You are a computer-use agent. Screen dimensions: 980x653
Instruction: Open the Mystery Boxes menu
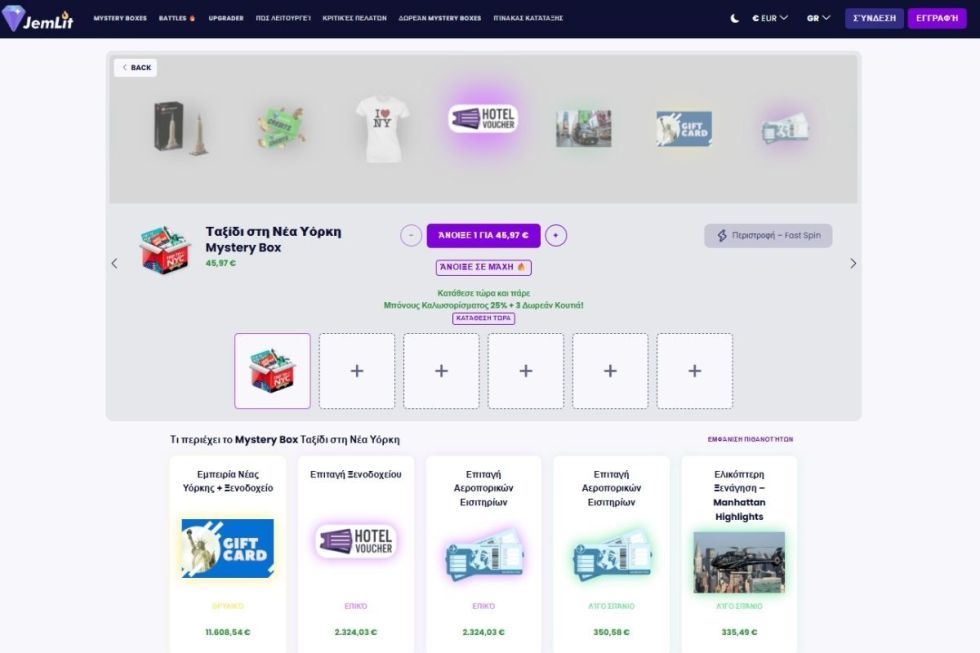point(120,18)
